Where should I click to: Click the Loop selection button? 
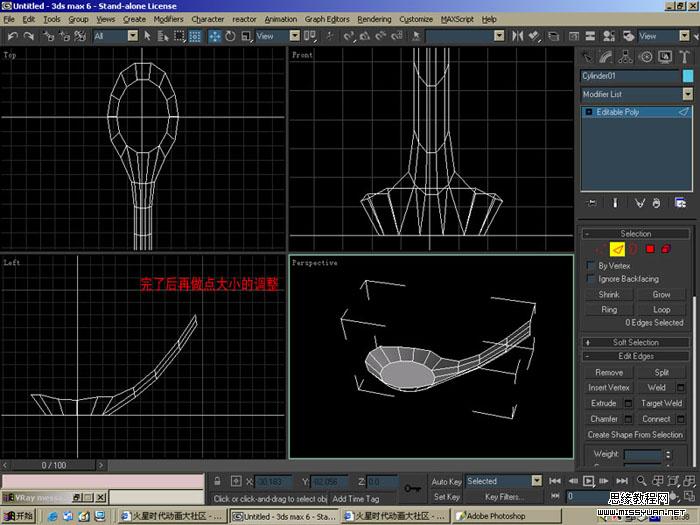click(x=661, y=309)
